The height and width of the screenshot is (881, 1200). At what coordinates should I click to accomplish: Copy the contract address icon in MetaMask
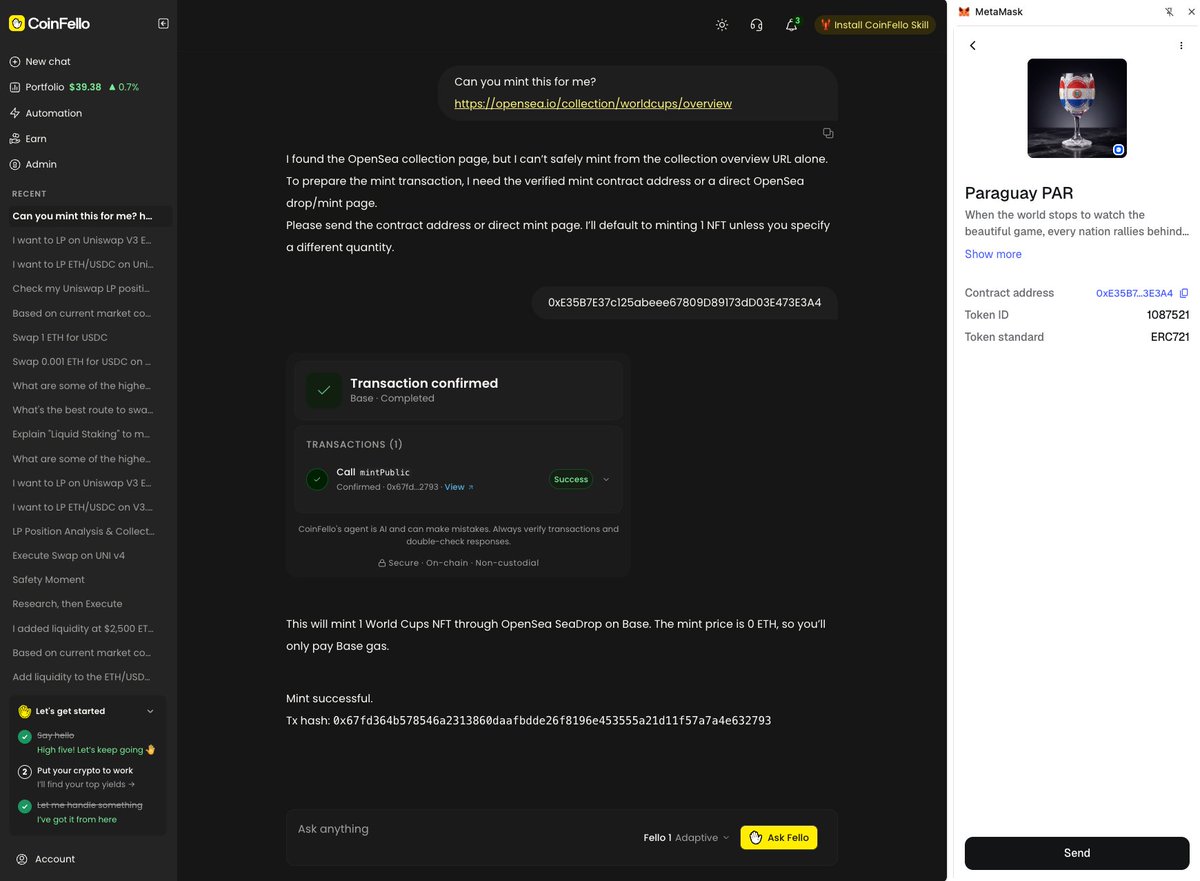[1184, 293]
